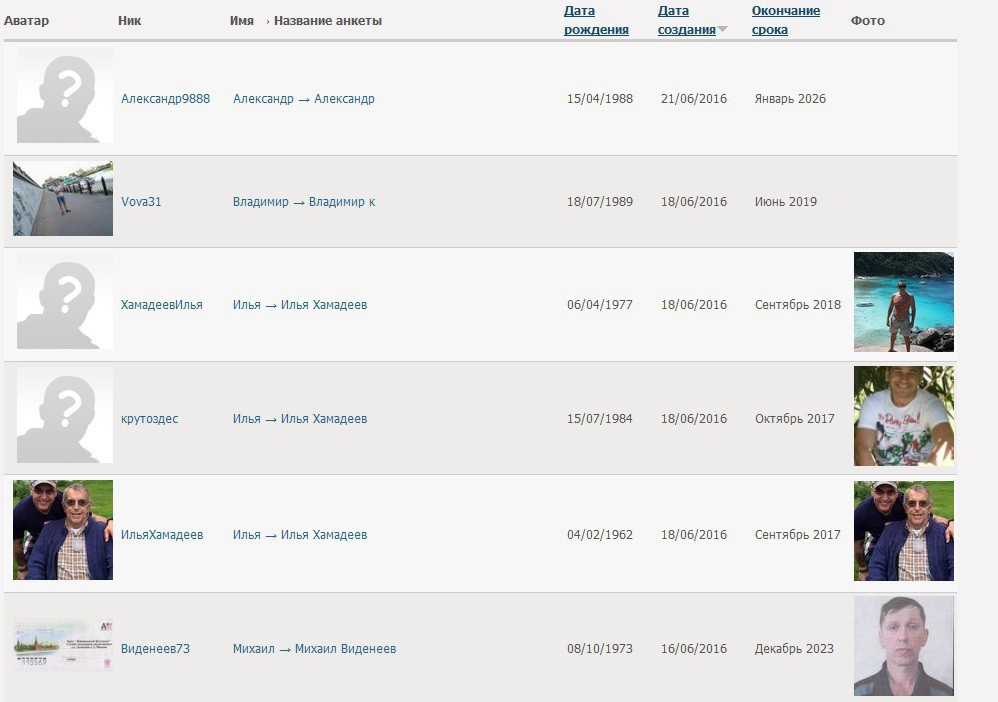Click the placeholder avatar for Александр9888
This screenshot has width=998, height=702.
64,96
